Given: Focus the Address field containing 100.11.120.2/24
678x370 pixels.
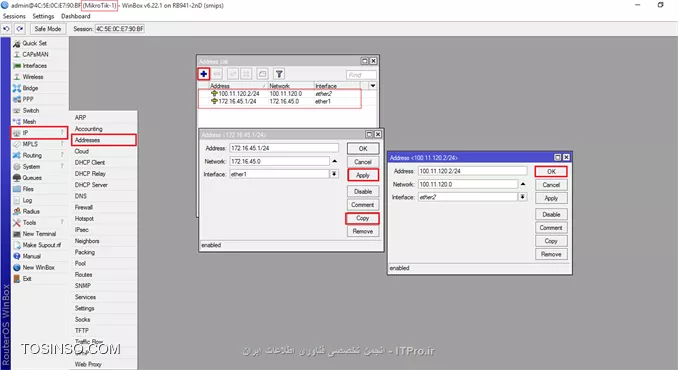Looking at the screenshot, I should [473, 171].
